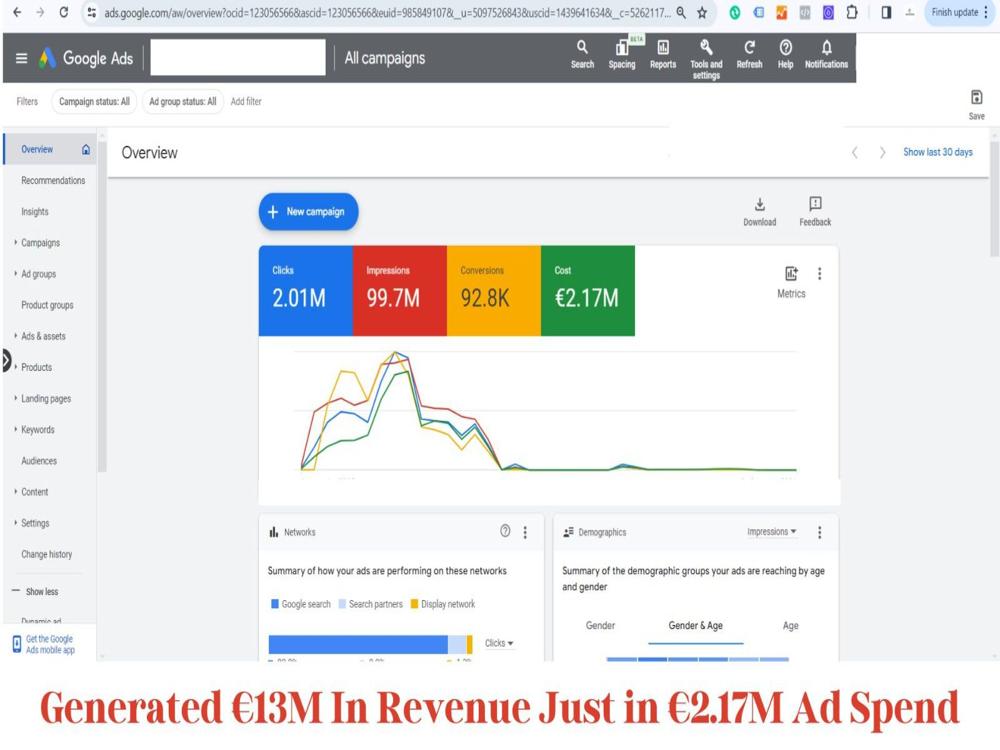Switch to the Gender & Age tab
The height and width of the screenshot is (750, 1000).
pyautogui.click(x=695, y=626)
